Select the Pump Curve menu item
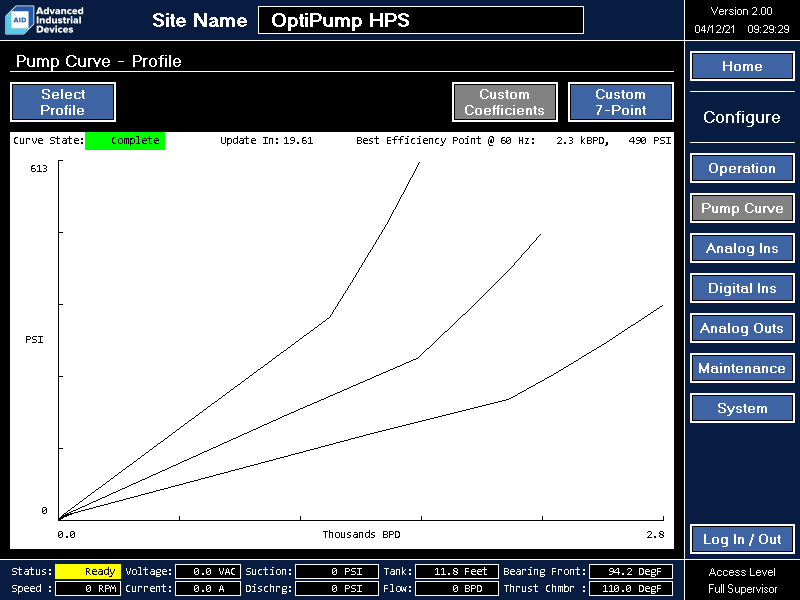This screenshot has height=600, width=800. coord(742,208)
